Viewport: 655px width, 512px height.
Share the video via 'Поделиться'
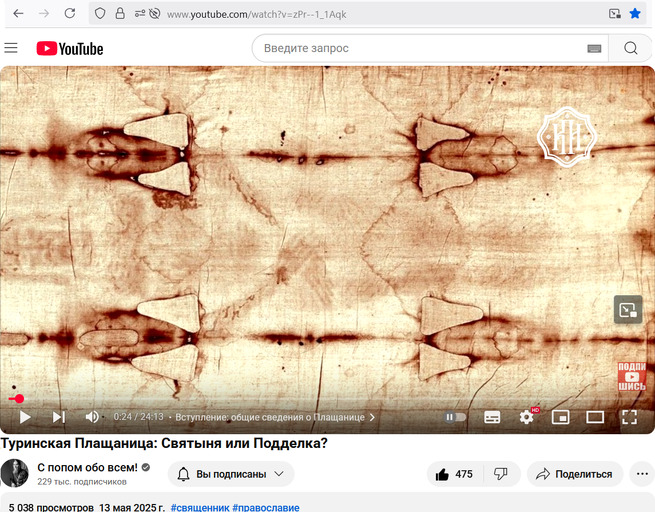pos(575,474)
